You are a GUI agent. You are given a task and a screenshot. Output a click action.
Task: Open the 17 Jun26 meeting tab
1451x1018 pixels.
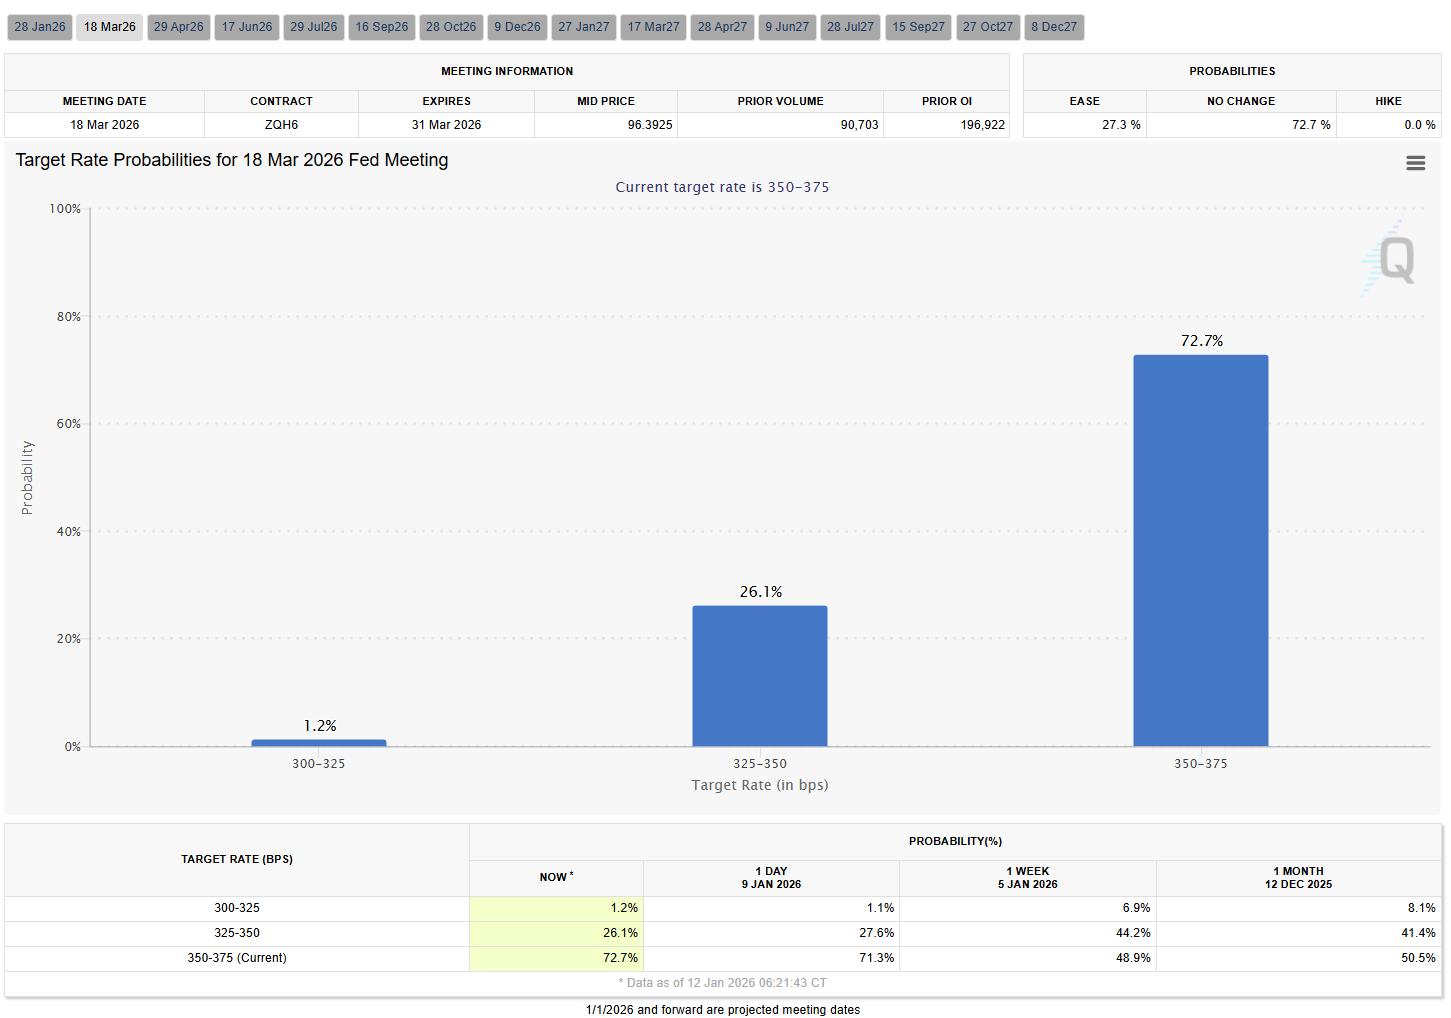coord(247,27)
